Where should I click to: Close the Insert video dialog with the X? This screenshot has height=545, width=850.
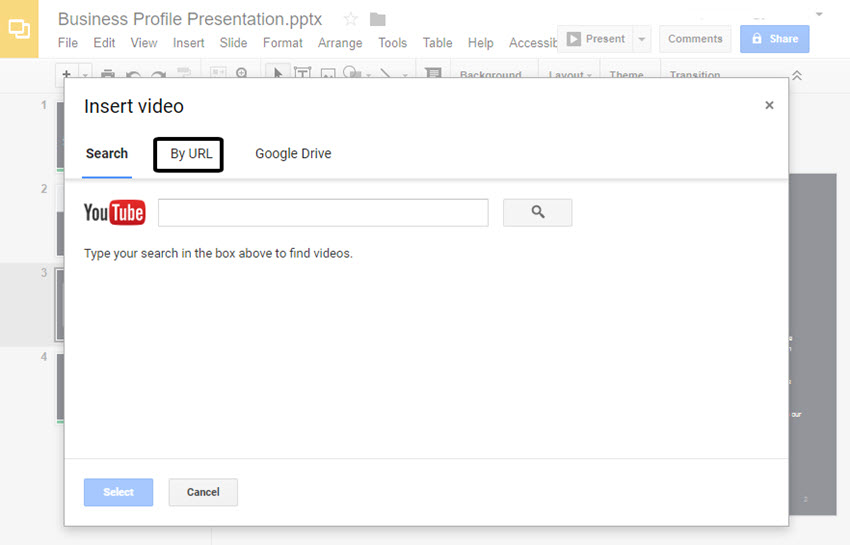tap(769, 105)
